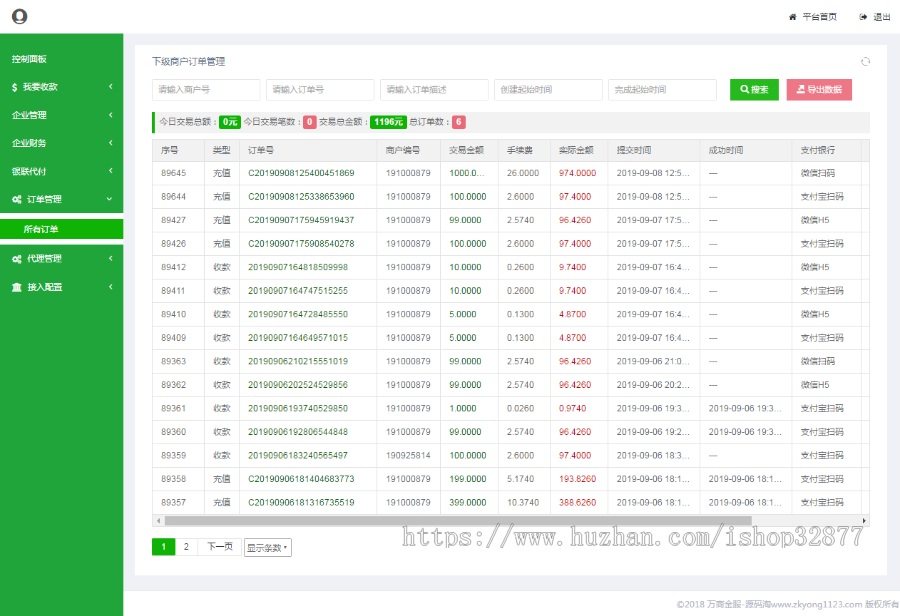Viewport: 900px width, 616px height.
Task: Click the dollar icon beside 我要收款
Action: coord(15,87)
